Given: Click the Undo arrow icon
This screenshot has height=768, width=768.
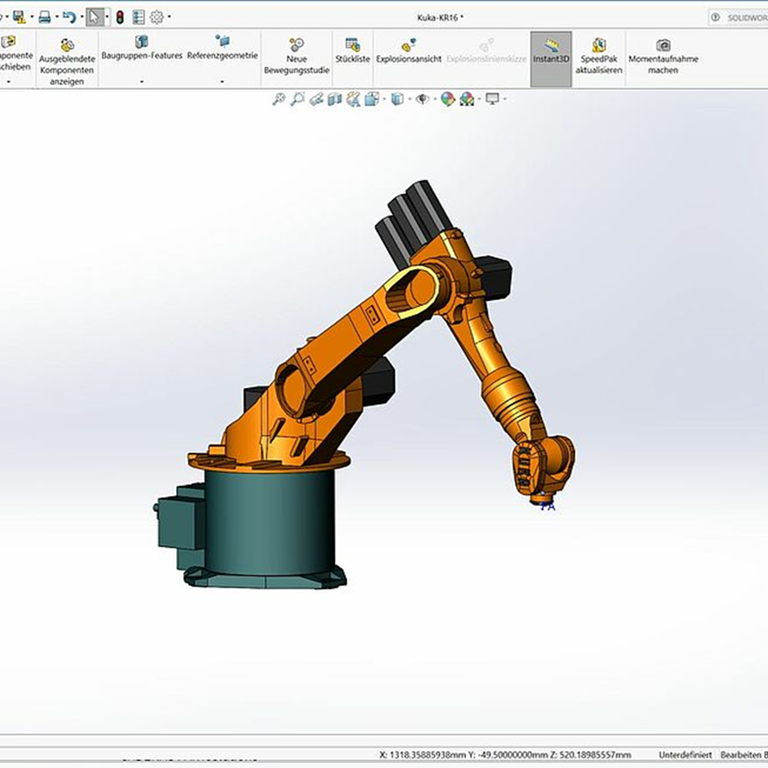Looking at the screenshot, I should pos(69,17).
